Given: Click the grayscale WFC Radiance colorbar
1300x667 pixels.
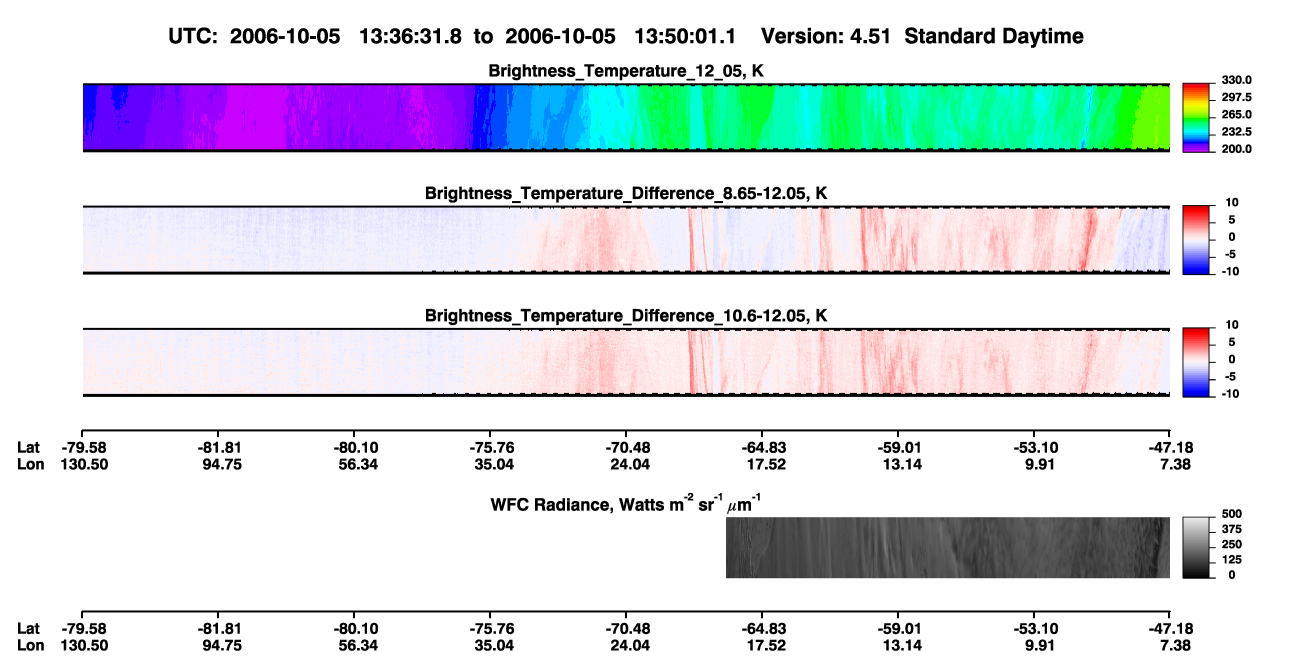Looking at the screenshot, I should click(1197, 547).
